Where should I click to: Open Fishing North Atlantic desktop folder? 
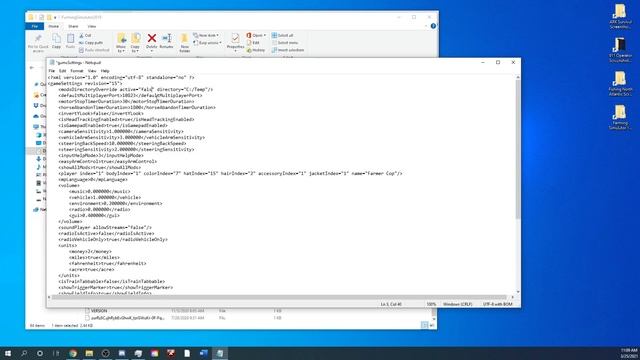(x=620, y=84)
